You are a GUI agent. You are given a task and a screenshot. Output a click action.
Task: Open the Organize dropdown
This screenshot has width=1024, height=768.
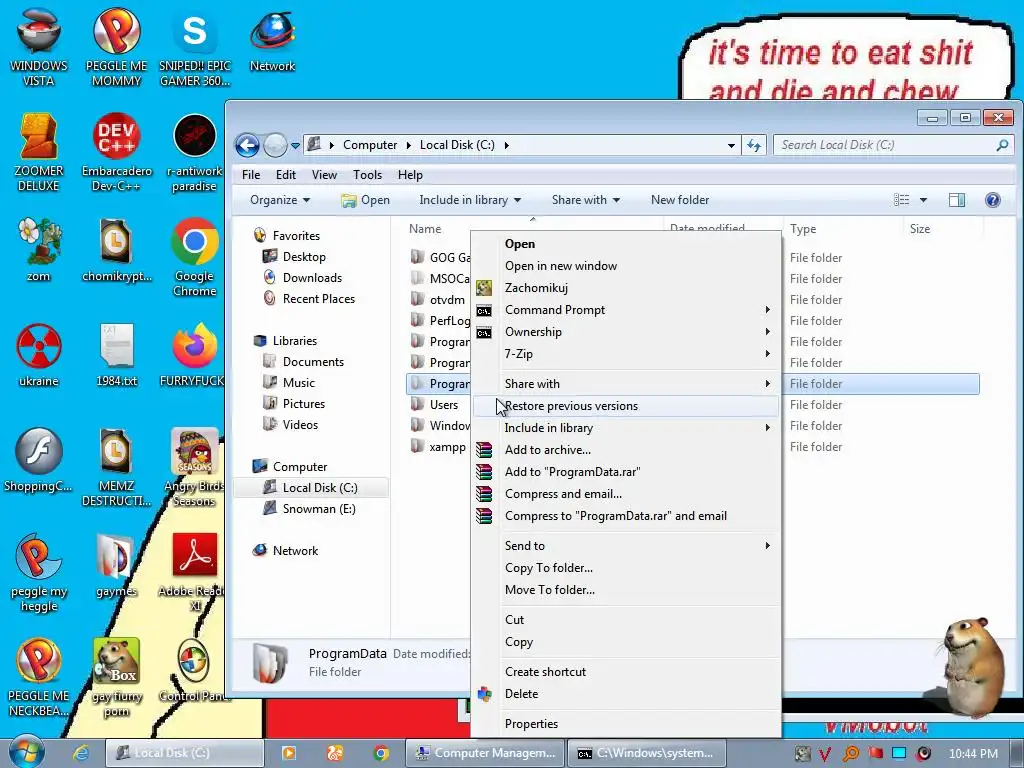280,200
